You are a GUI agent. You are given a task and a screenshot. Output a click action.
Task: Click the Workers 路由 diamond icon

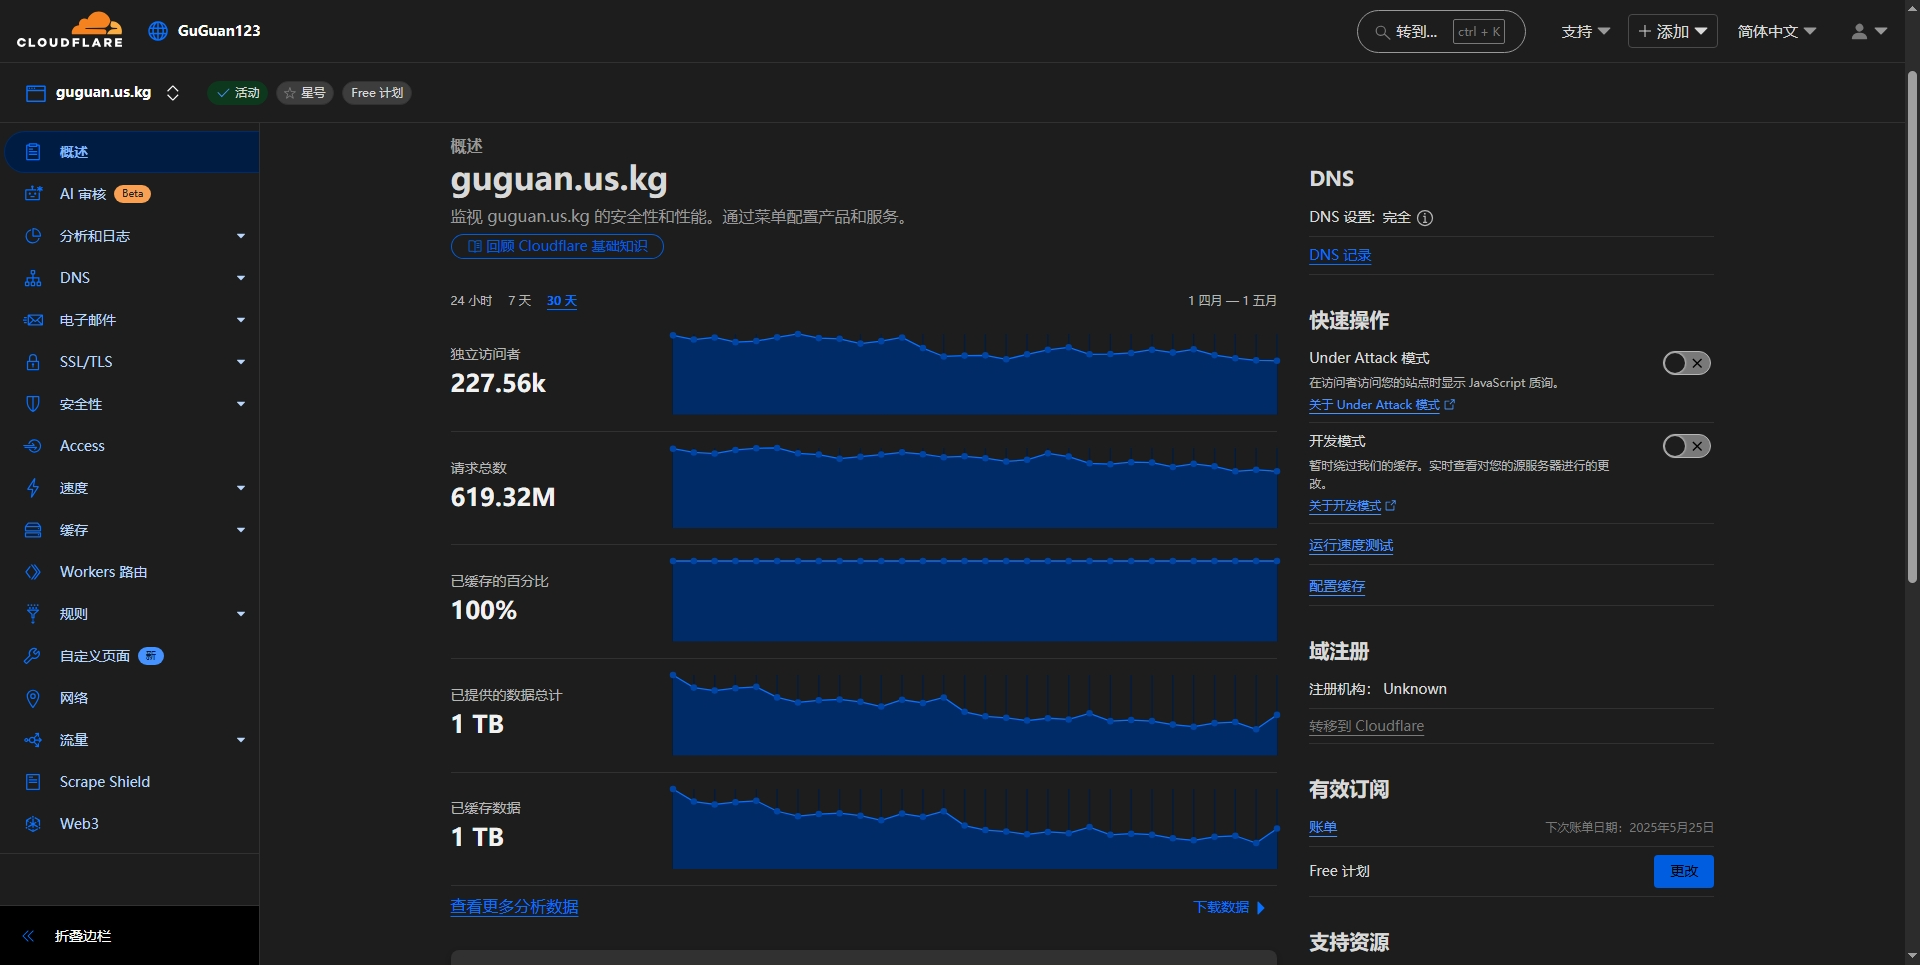click(x=33, y=572)
